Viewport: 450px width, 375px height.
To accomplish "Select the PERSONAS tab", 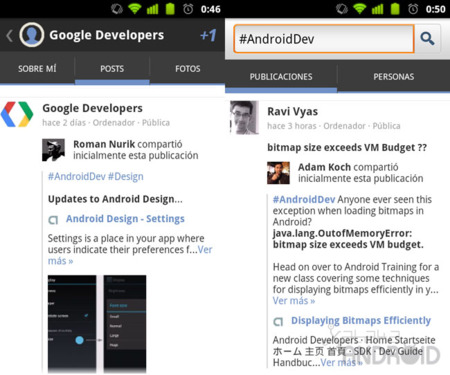I will point(394,77).
